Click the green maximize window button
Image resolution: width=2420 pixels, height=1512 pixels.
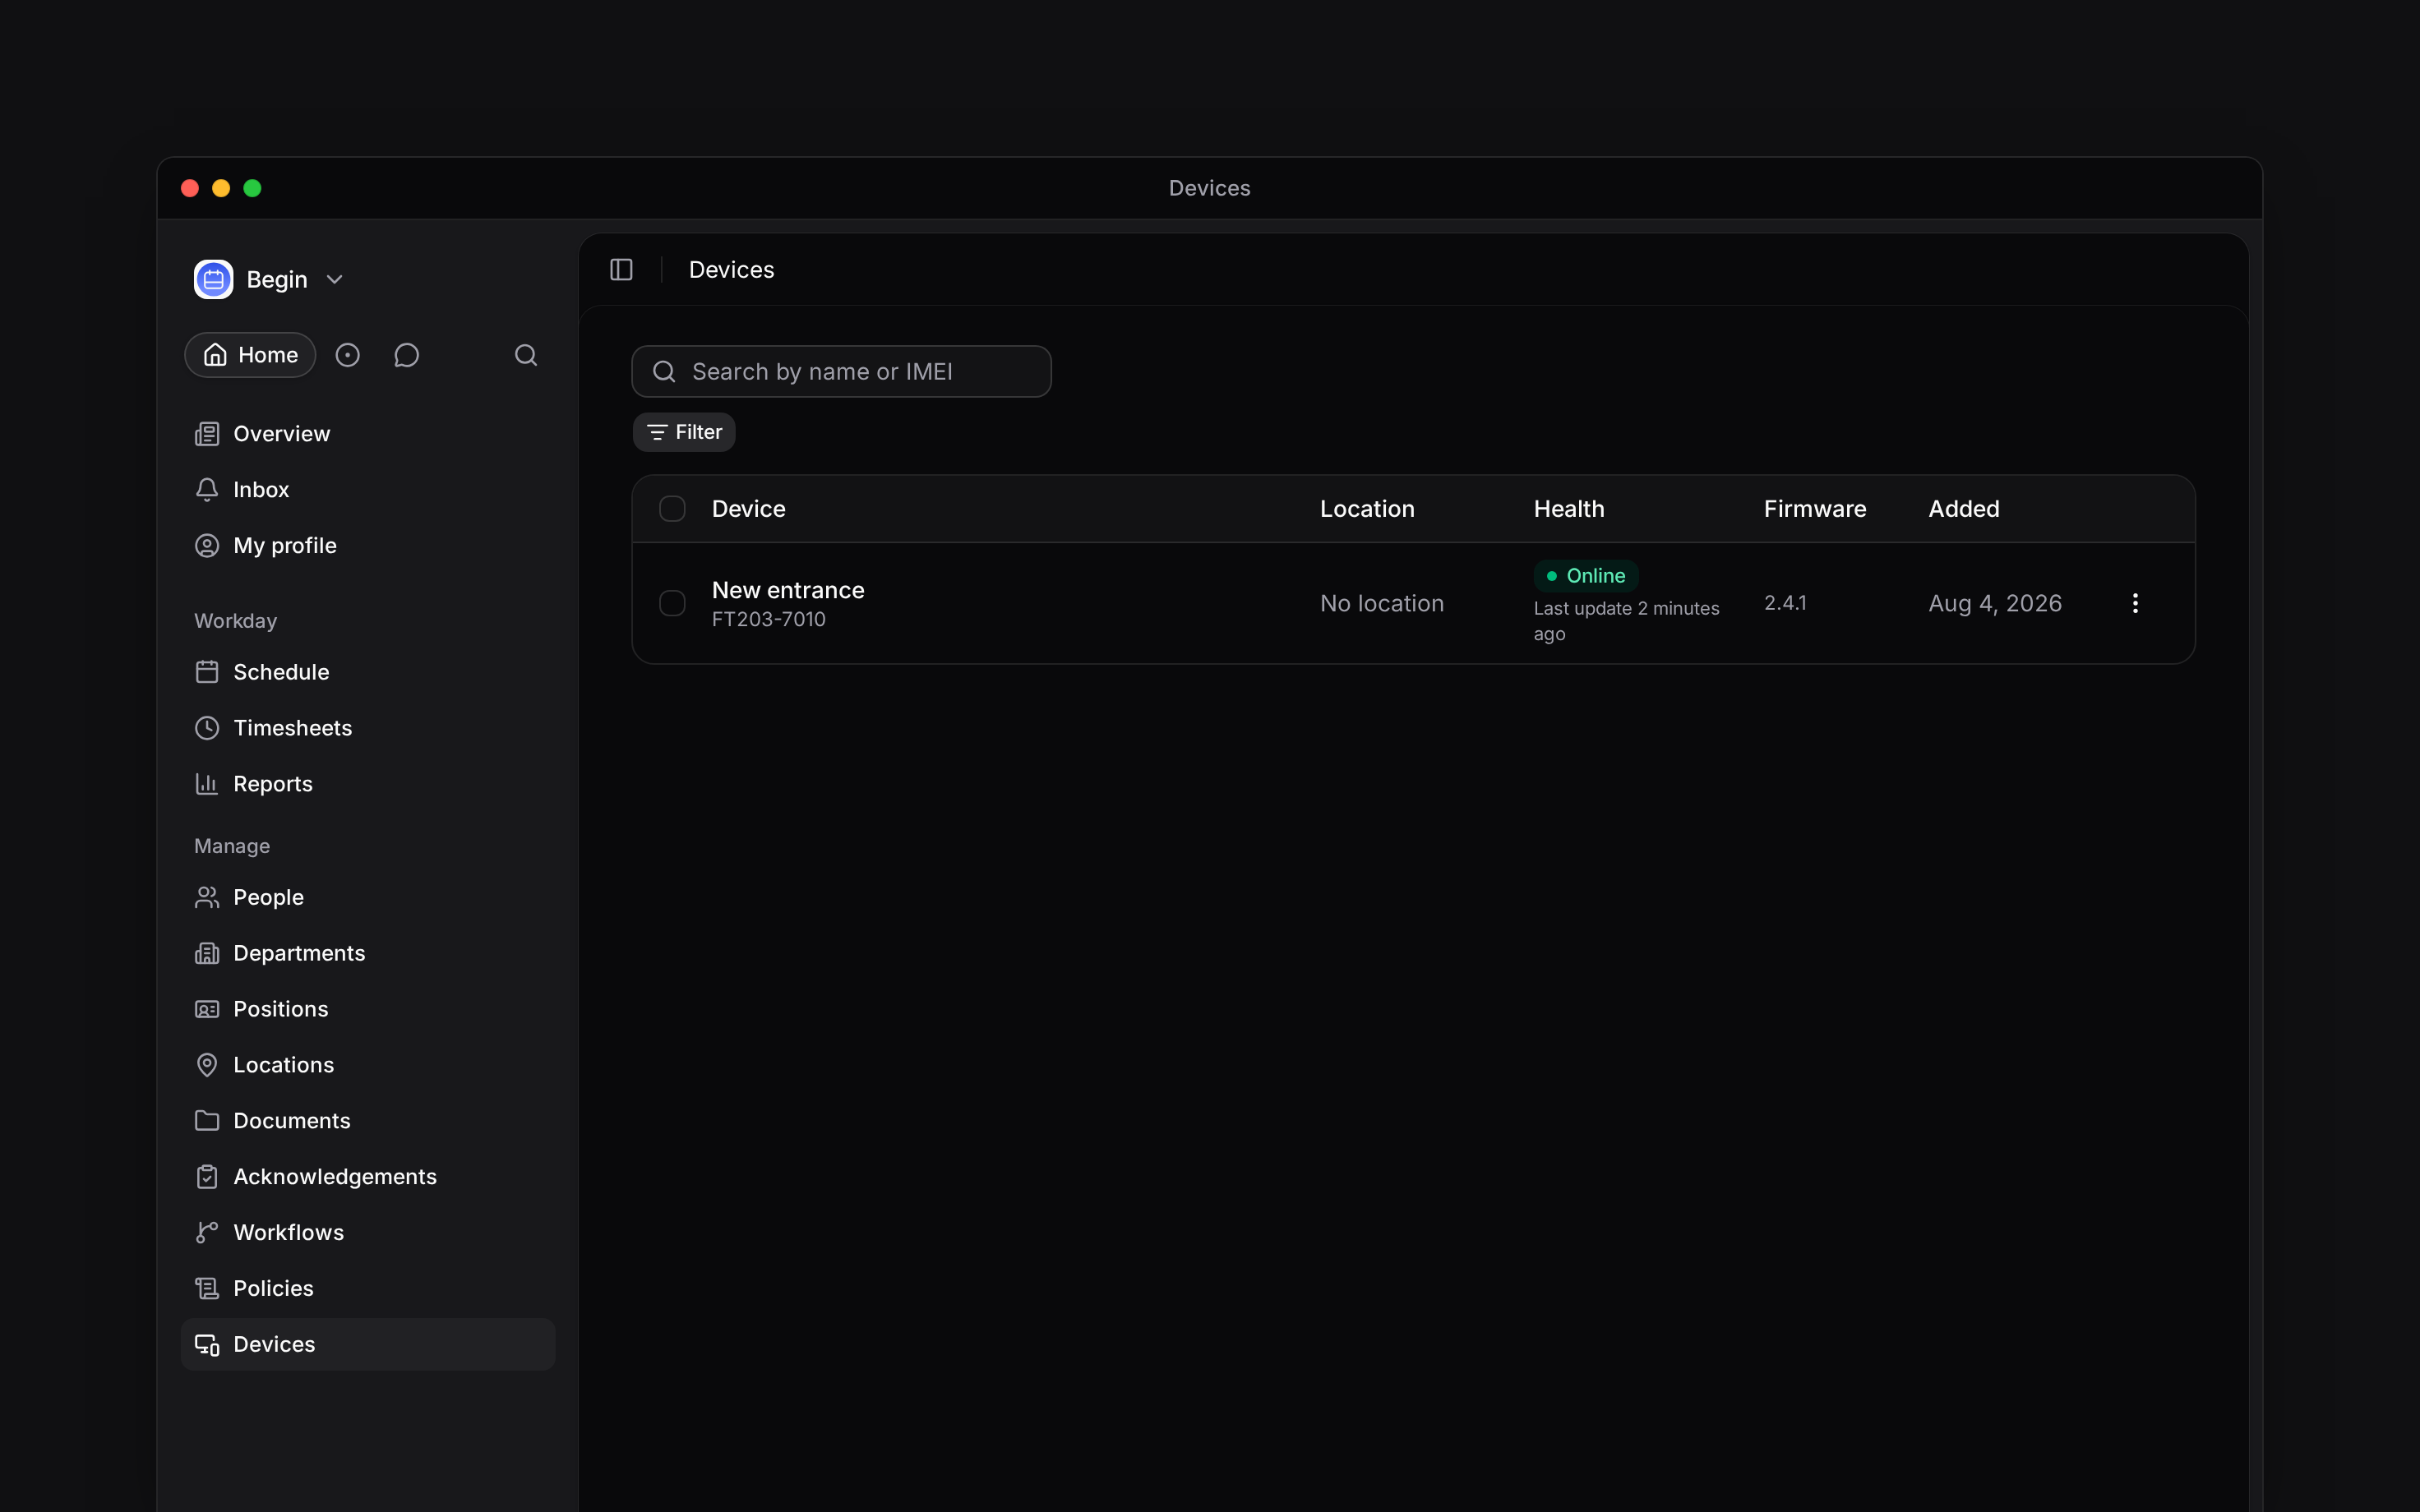coord(252,188)
